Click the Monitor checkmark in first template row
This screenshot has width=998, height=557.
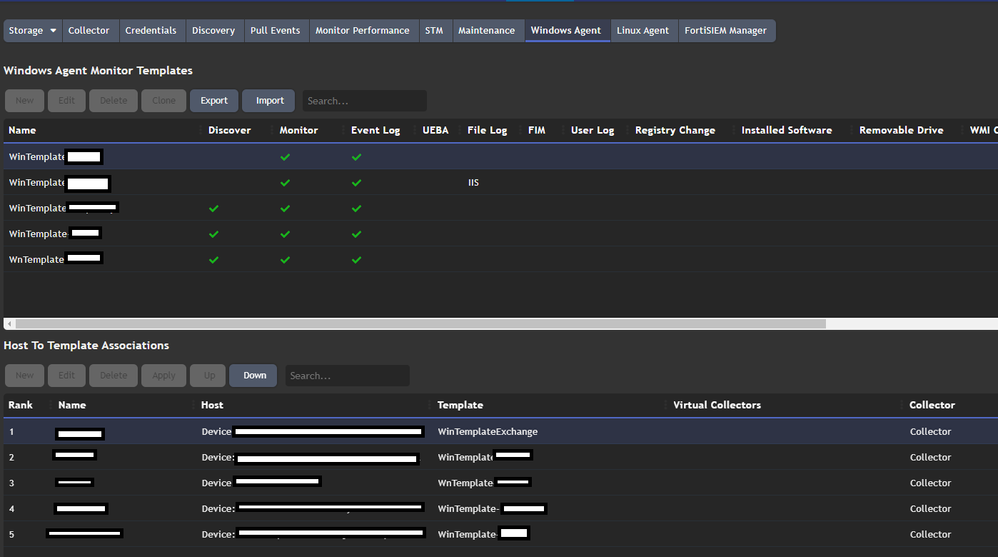pos(285,157)
